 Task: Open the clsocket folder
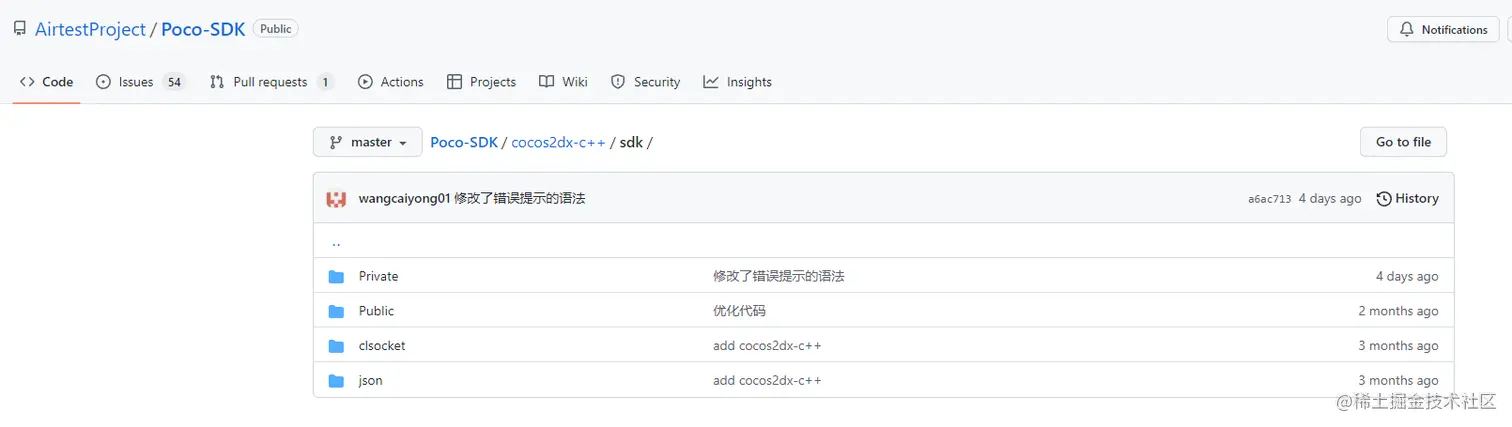click(x=382, y=346)
